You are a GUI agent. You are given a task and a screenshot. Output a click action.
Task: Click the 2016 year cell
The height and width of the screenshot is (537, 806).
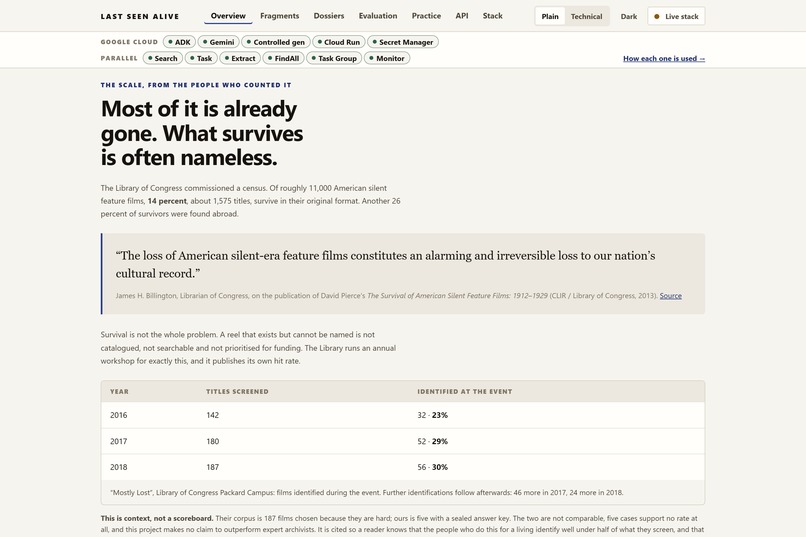coord(118,415)
